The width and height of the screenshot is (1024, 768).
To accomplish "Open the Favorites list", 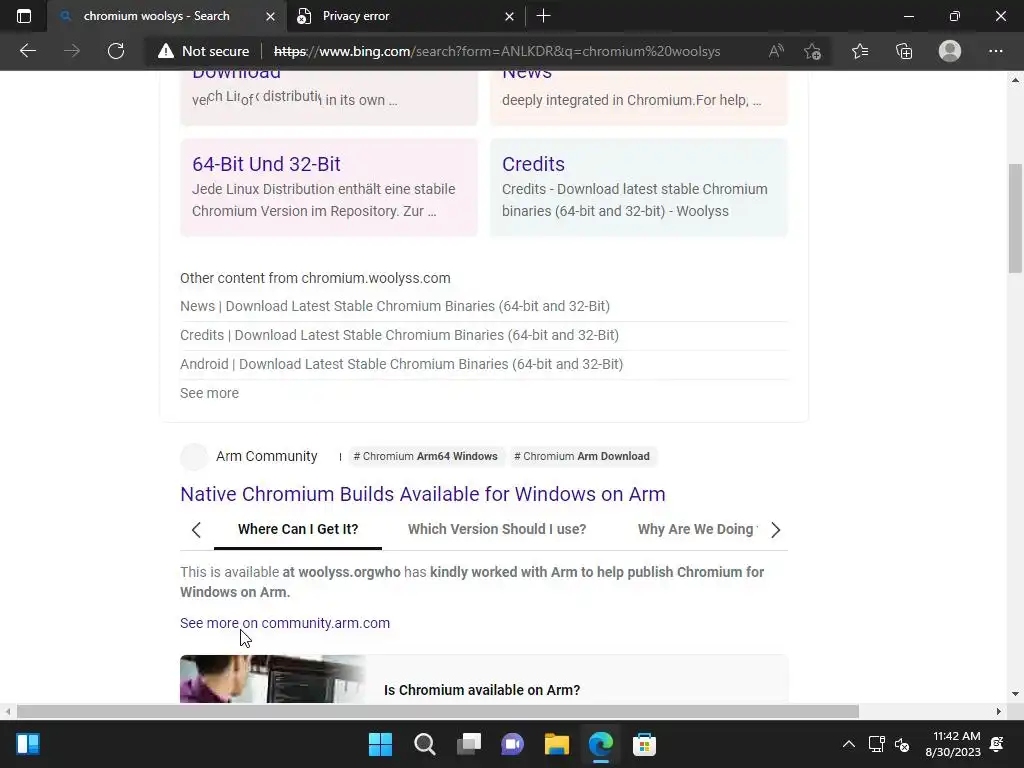I will (x=860, y=51).
